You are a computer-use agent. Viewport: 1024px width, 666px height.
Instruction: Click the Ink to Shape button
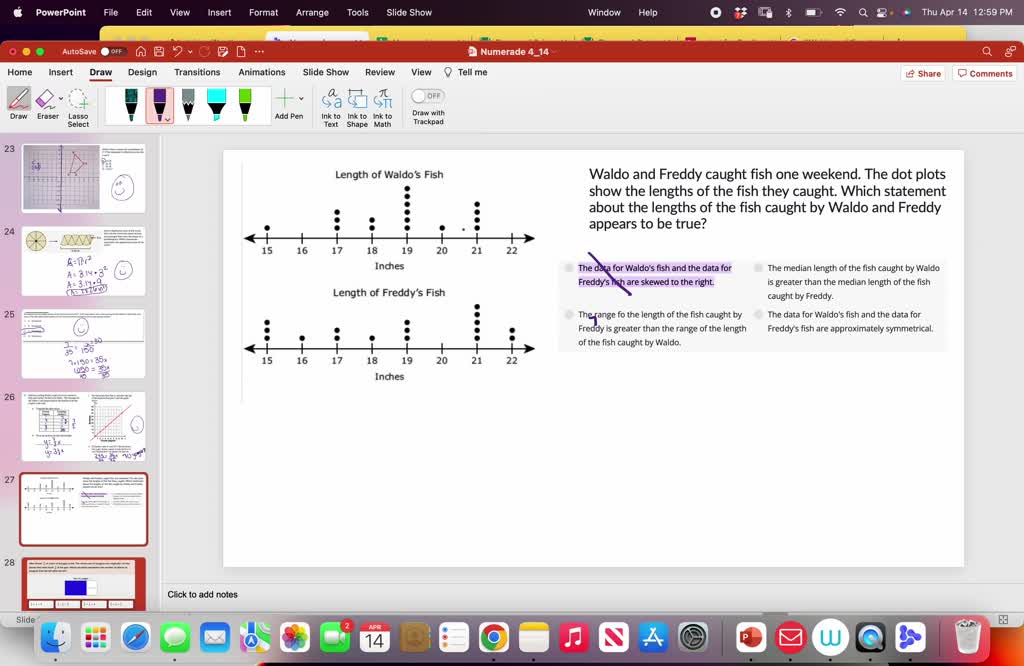(357, 107)
